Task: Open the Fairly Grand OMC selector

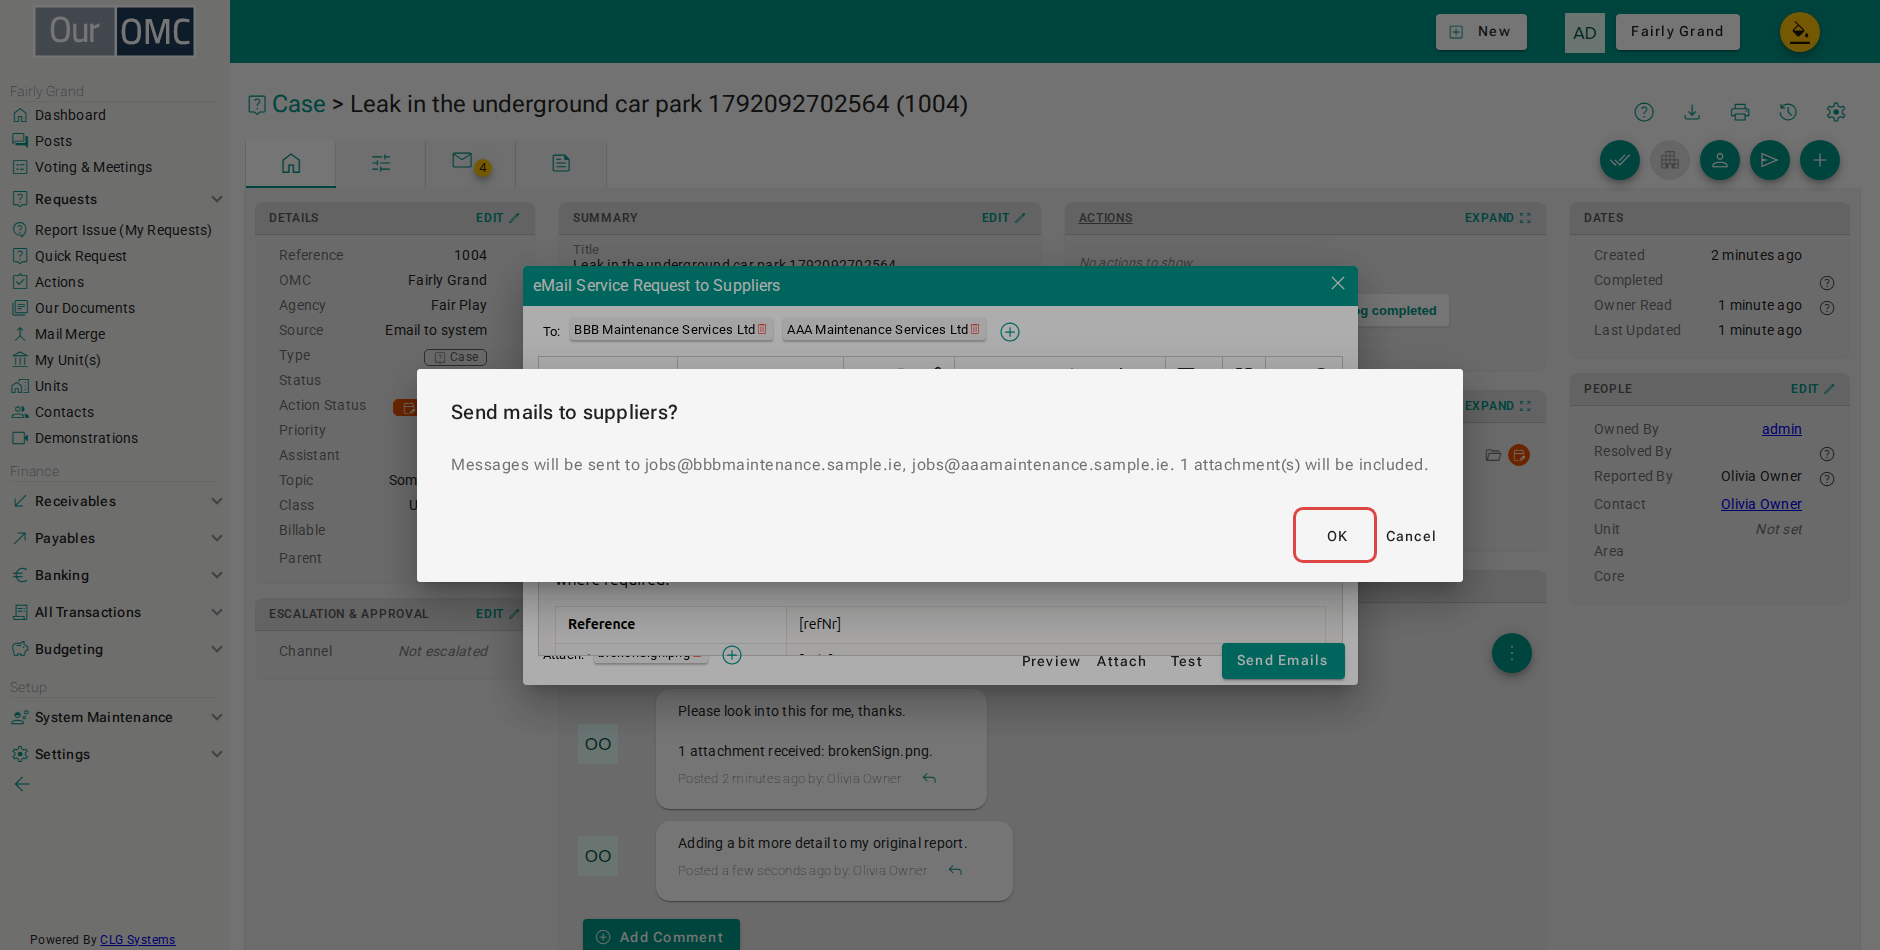Action: 1677,32
